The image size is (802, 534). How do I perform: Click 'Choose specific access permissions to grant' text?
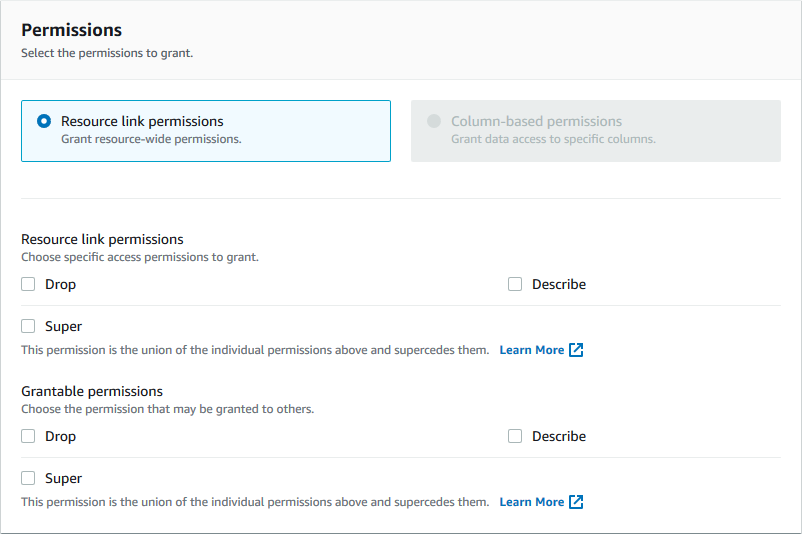coord(140,257)
